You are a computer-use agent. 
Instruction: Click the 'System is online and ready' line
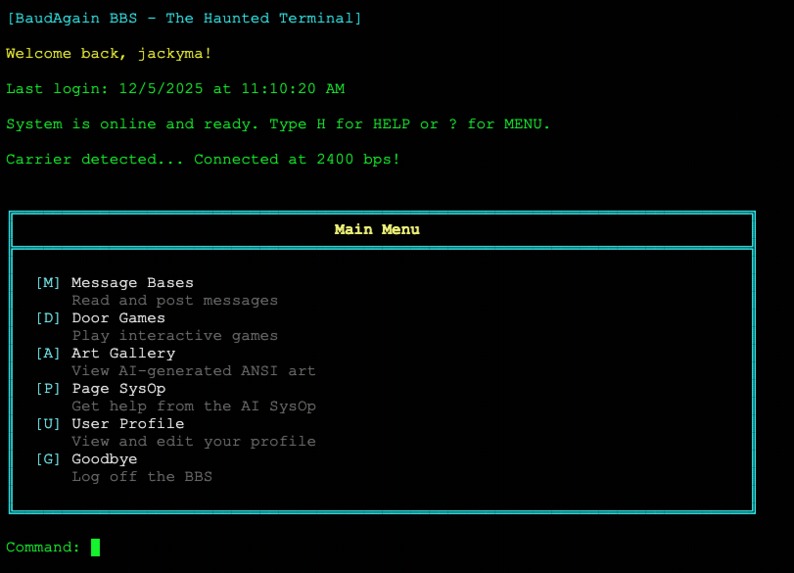(278, 124)
